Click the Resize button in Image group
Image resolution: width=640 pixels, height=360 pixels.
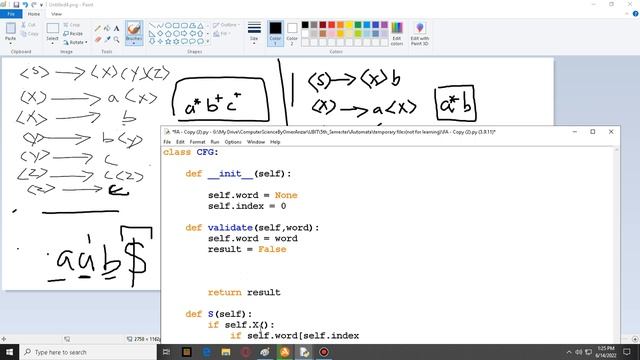tap(73, 33)
